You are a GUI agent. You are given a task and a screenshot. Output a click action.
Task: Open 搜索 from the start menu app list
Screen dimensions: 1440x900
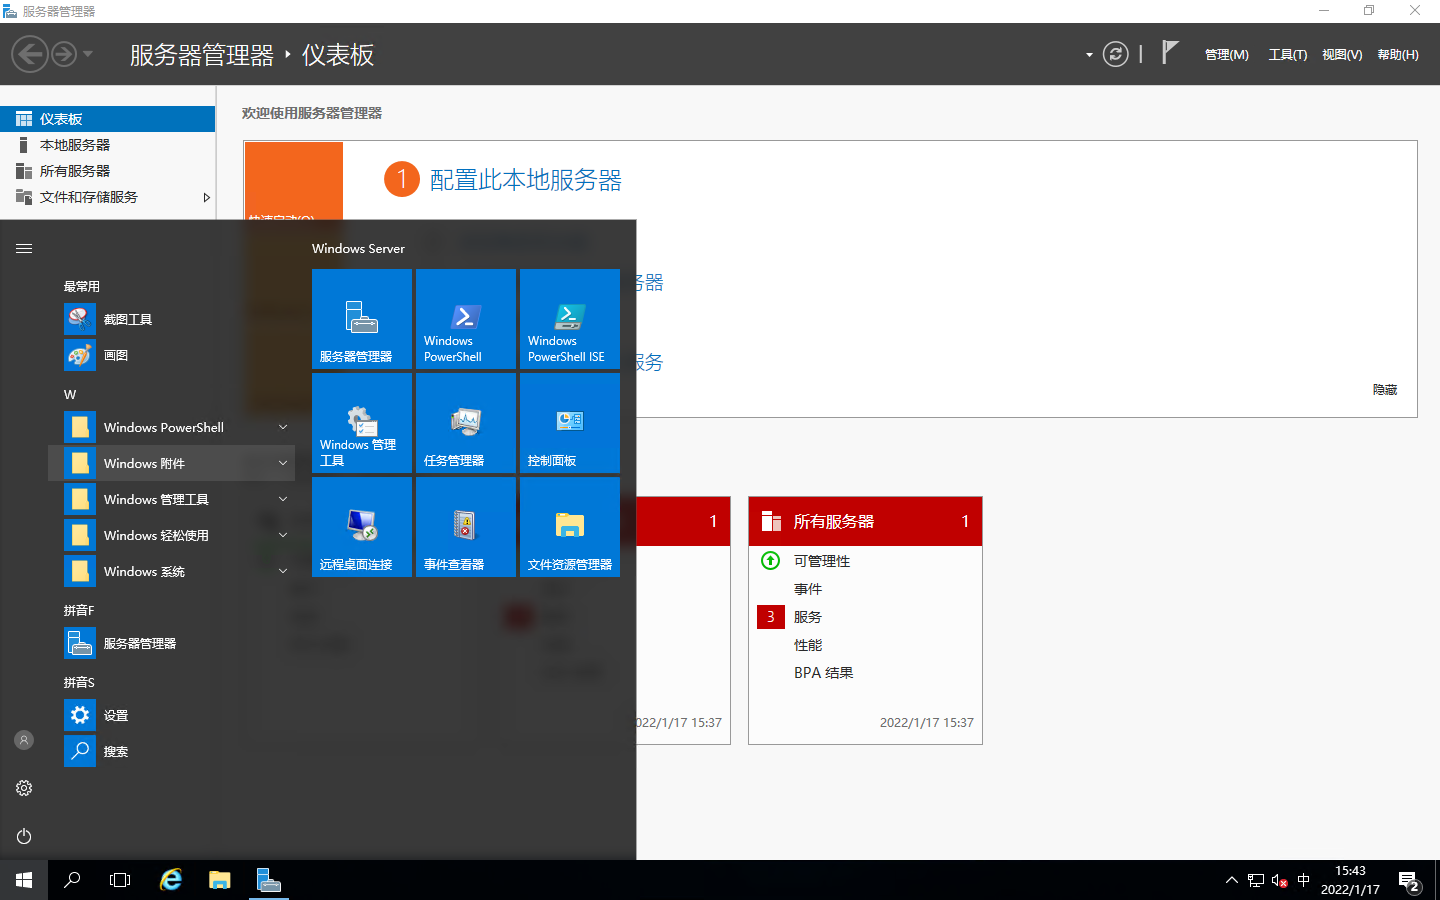[171, 751]
